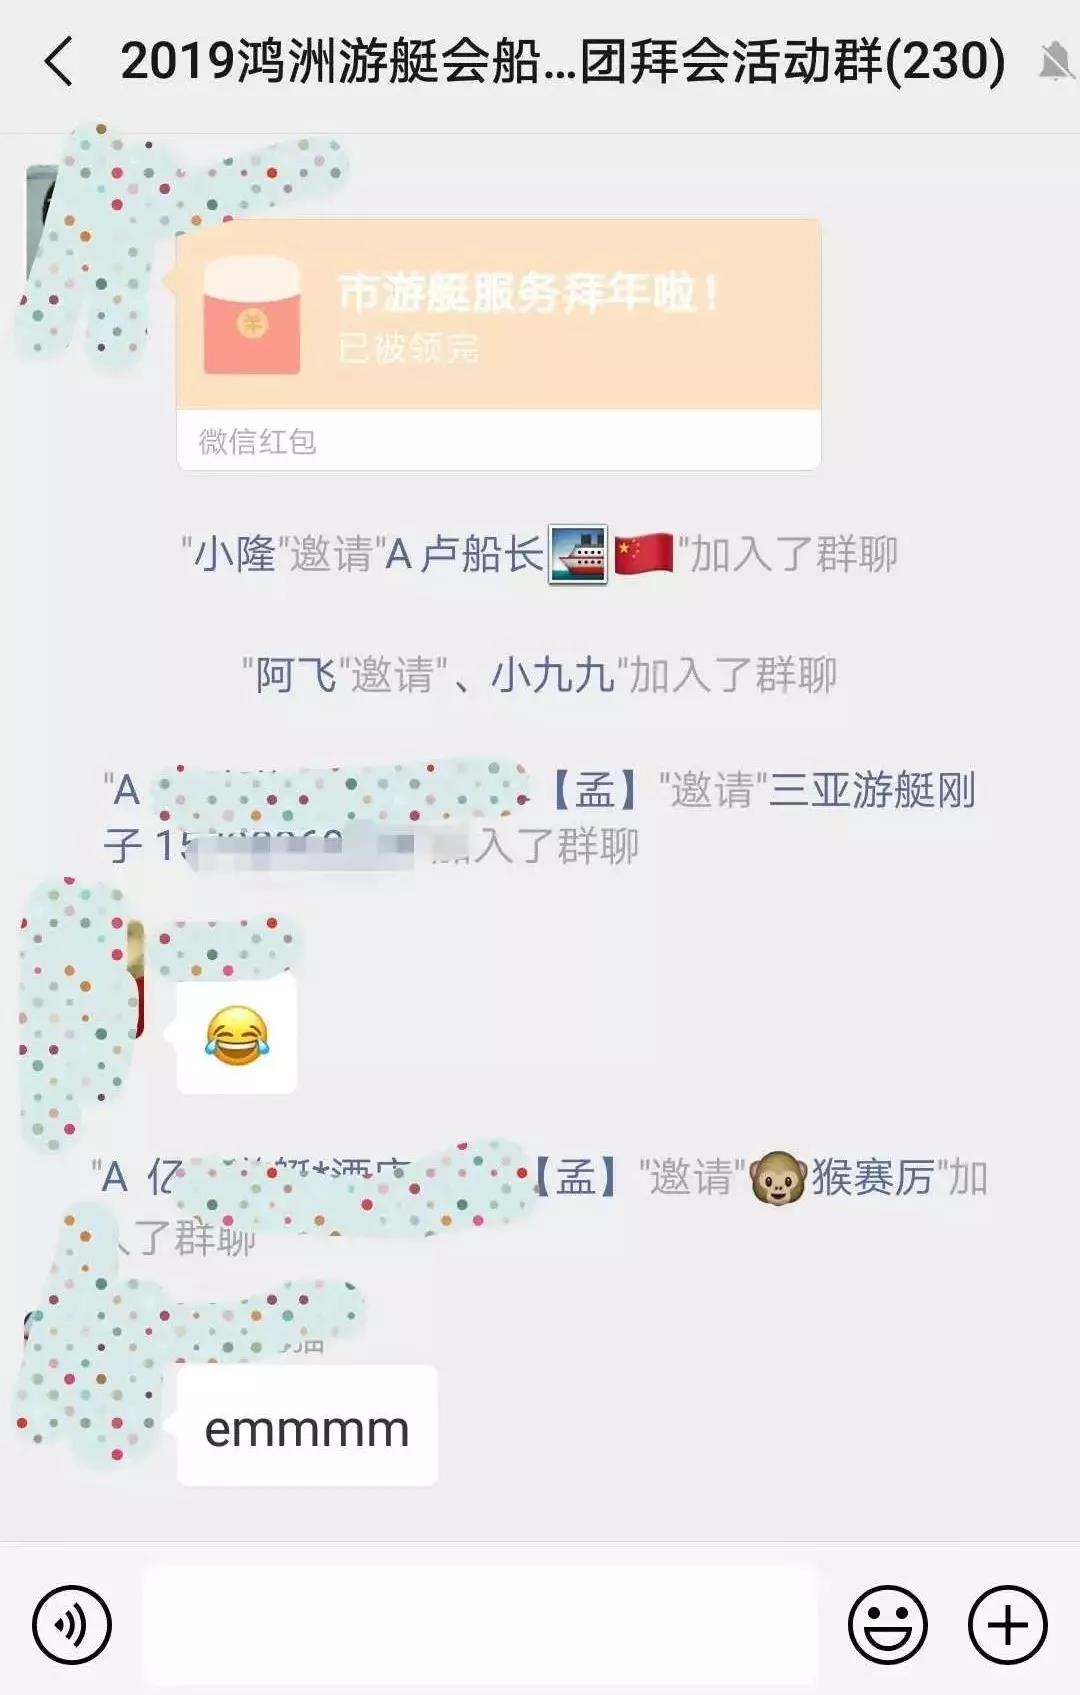Tap the ship emoji after A卢船长

pos(578,554)
